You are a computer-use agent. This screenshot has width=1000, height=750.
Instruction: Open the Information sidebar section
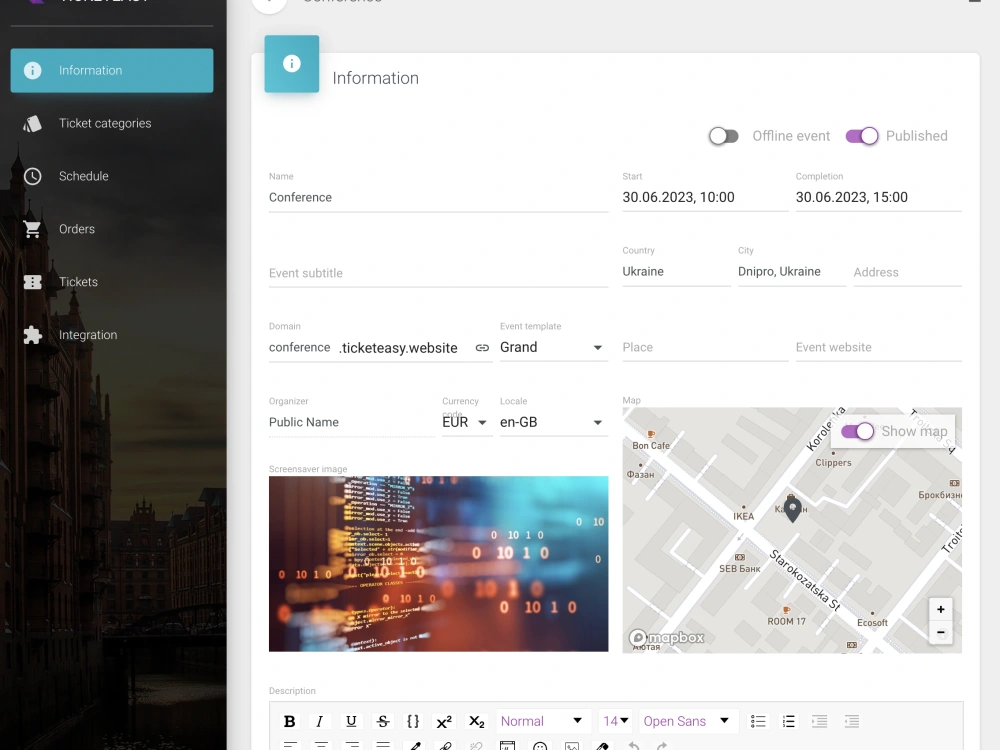112,70
